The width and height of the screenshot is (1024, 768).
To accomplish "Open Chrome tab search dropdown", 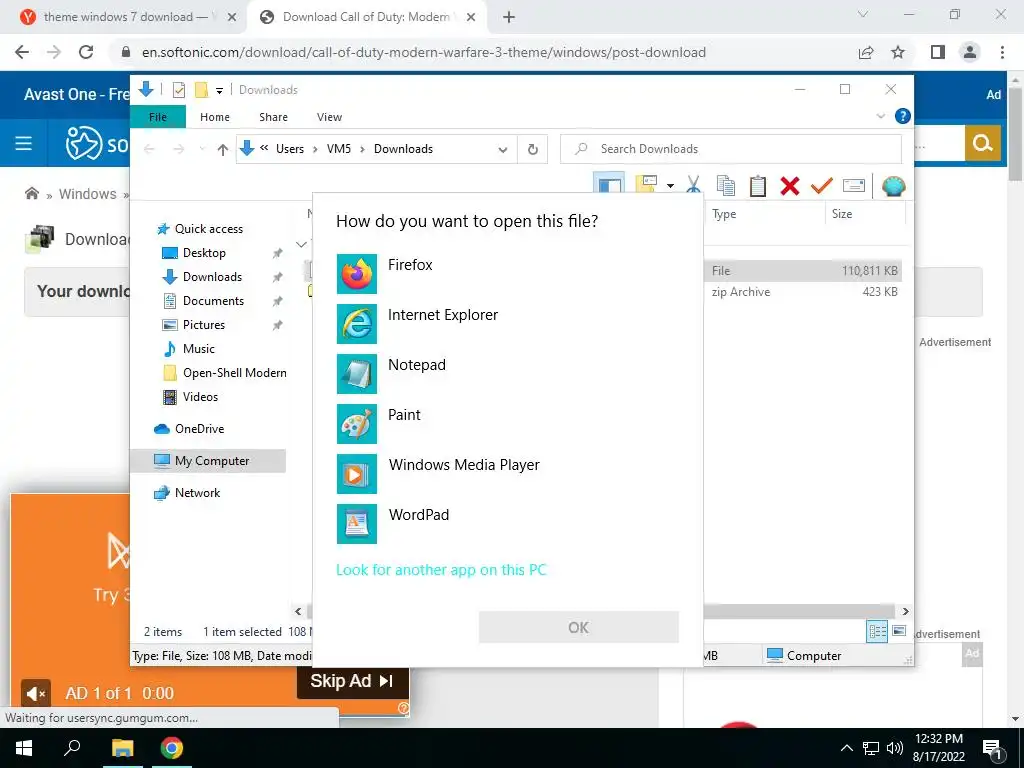I will point(863,14).
